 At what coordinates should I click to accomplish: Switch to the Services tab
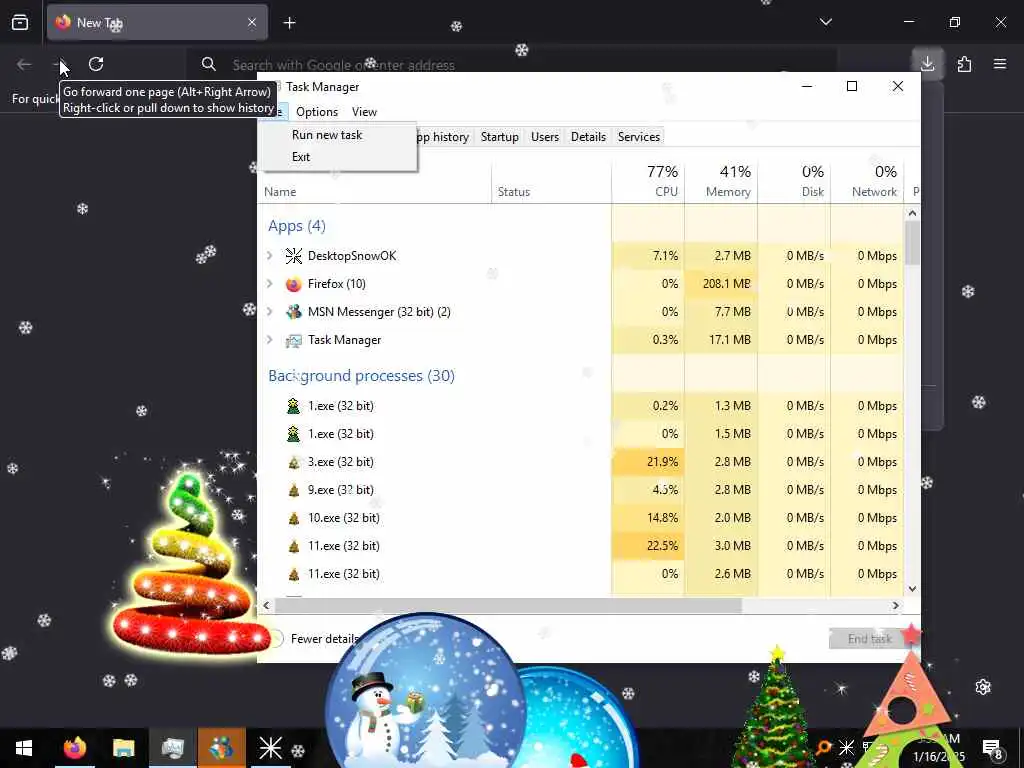click(639, 137)
